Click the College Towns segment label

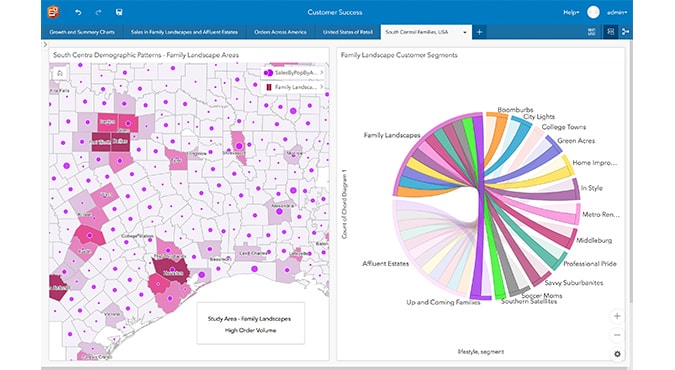point(564,127)
